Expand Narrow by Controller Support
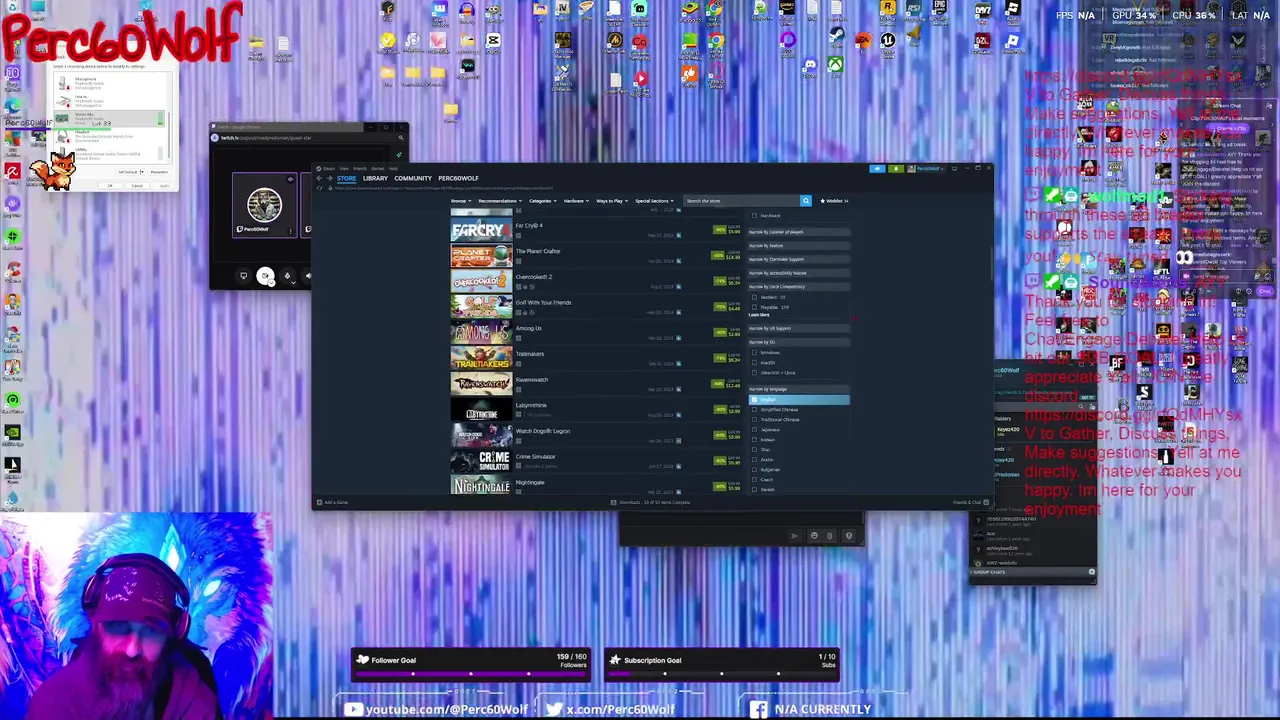1280x720 pixels. (799, 259)
